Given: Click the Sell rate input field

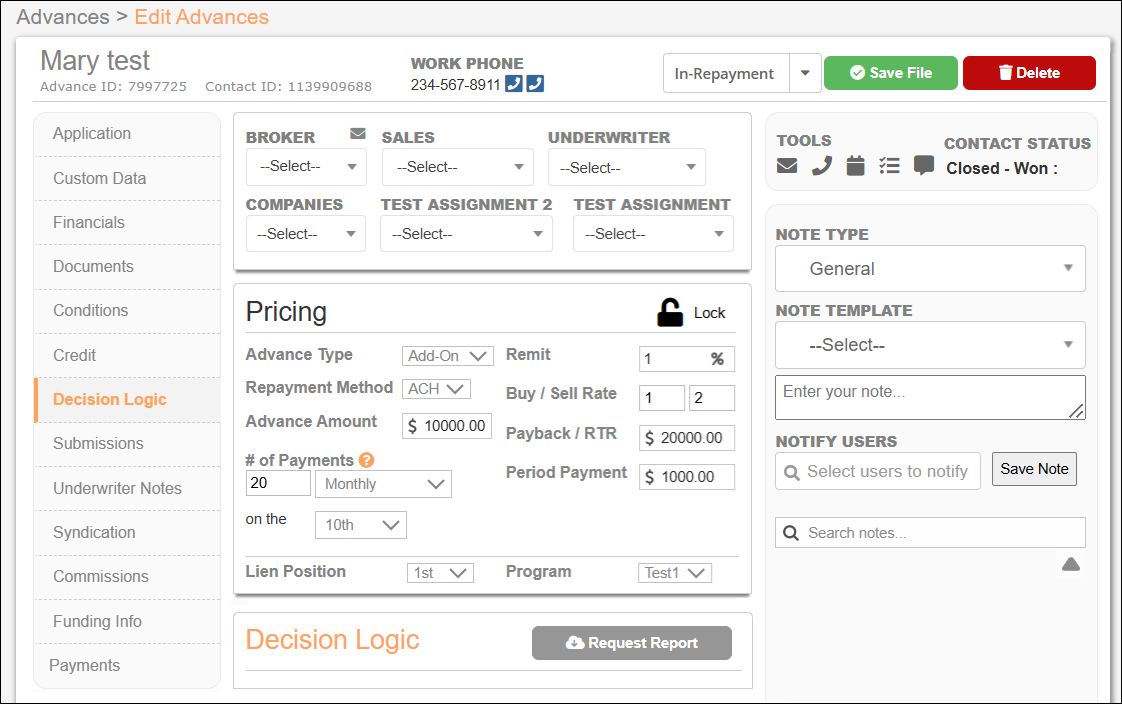Looking at the screenshot, I should point(712,398).
